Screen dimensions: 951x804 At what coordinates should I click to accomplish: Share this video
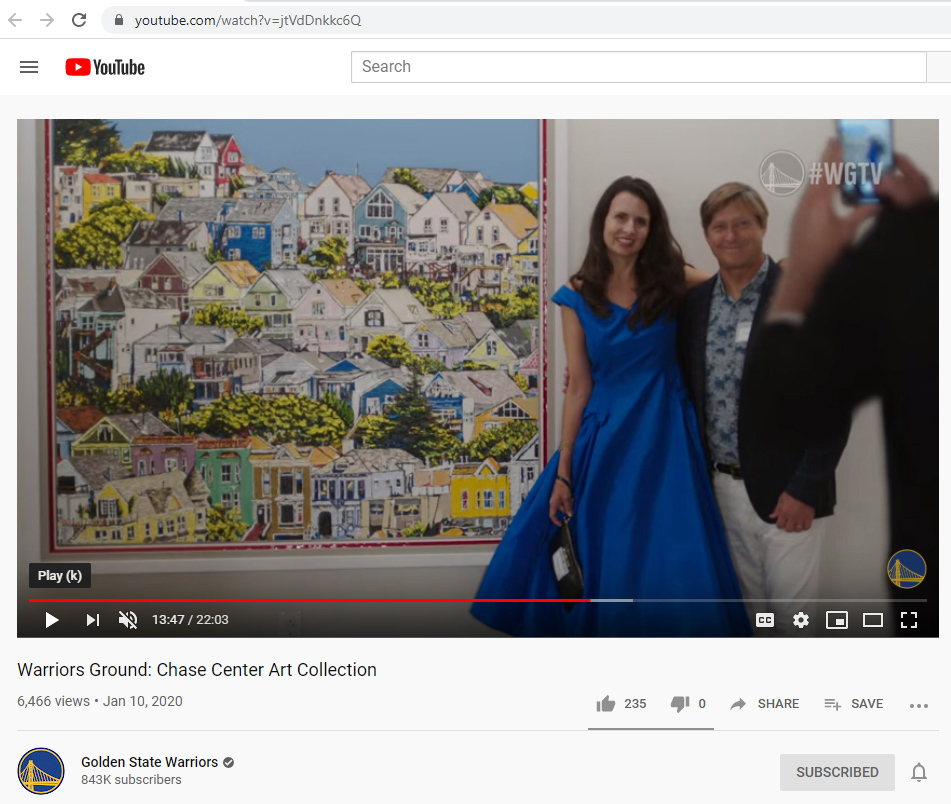(x=764, y=703)
